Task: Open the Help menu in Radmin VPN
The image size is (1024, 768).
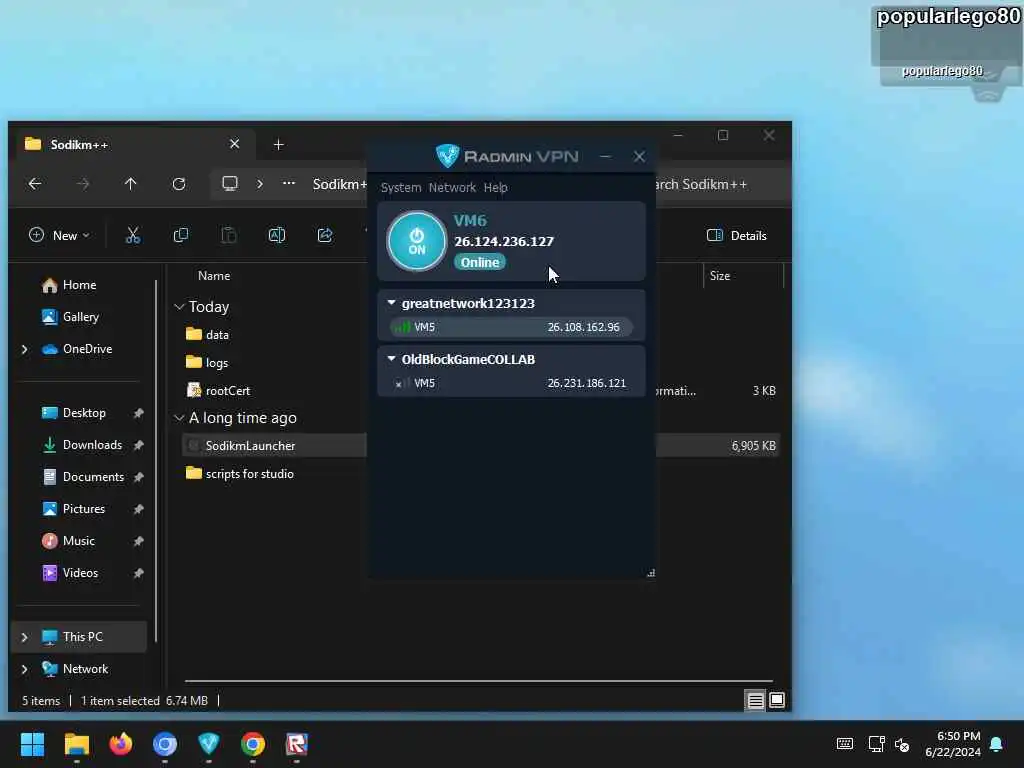Action: (495, 187)
